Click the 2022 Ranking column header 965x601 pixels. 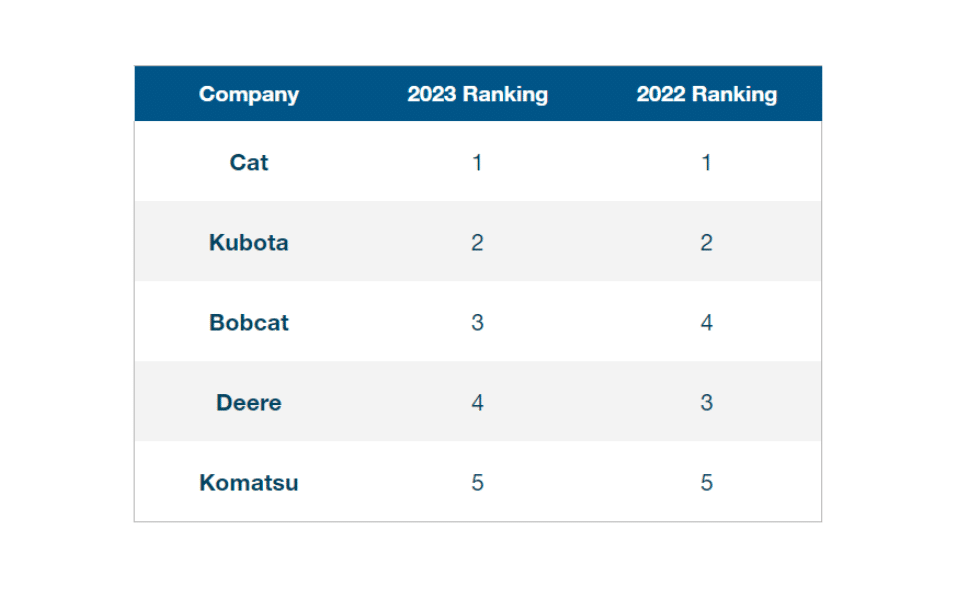[x=706, y=94]
